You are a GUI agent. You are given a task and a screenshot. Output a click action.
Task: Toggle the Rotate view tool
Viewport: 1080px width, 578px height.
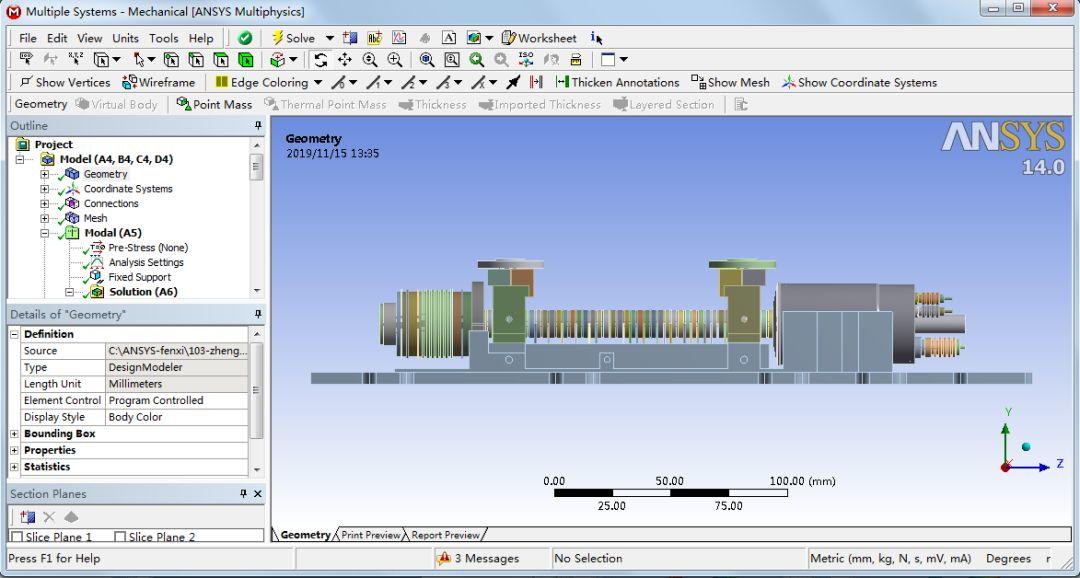(320, 59)
